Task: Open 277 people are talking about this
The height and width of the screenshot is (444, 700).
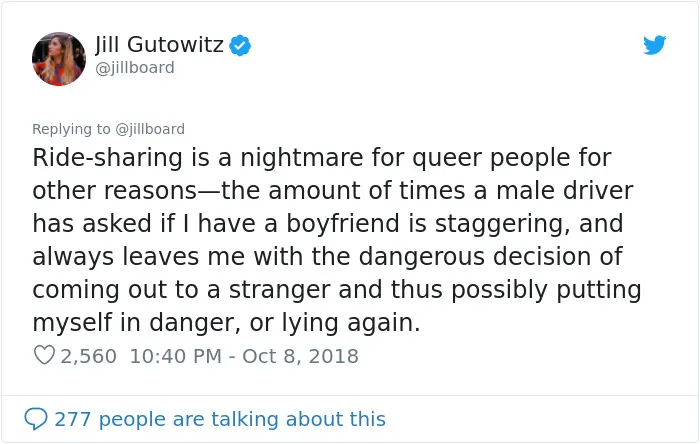Action: pos(220,419)
